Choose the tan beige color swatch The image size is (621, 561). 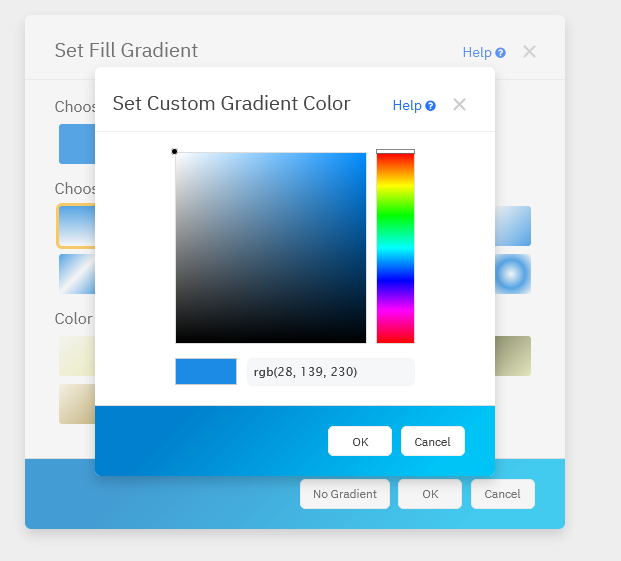76,404
